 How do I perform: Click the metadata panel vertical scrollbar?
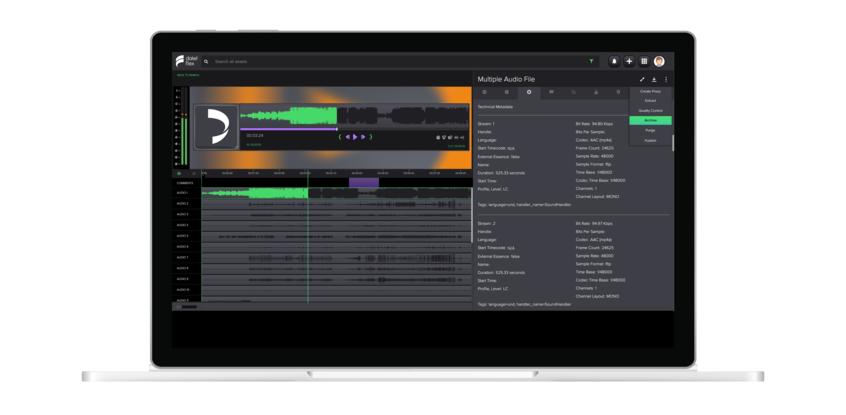click(673, 143)
